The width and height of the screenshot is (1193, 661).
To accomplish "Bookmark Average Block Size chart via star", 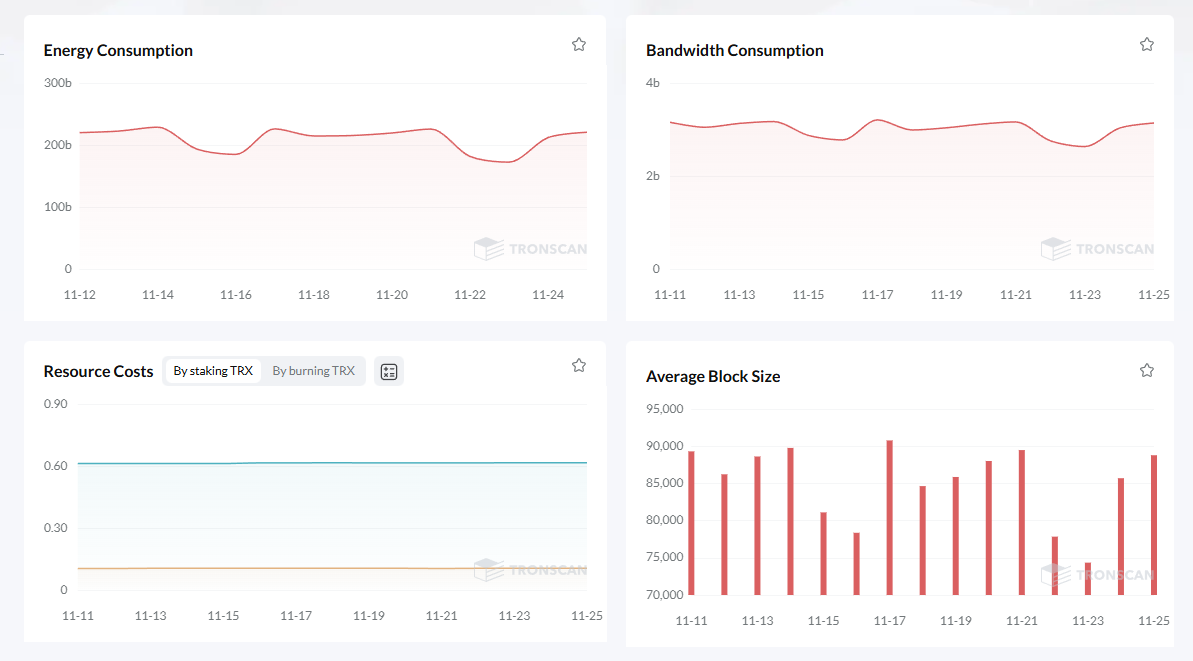I will click(1147, 370).
